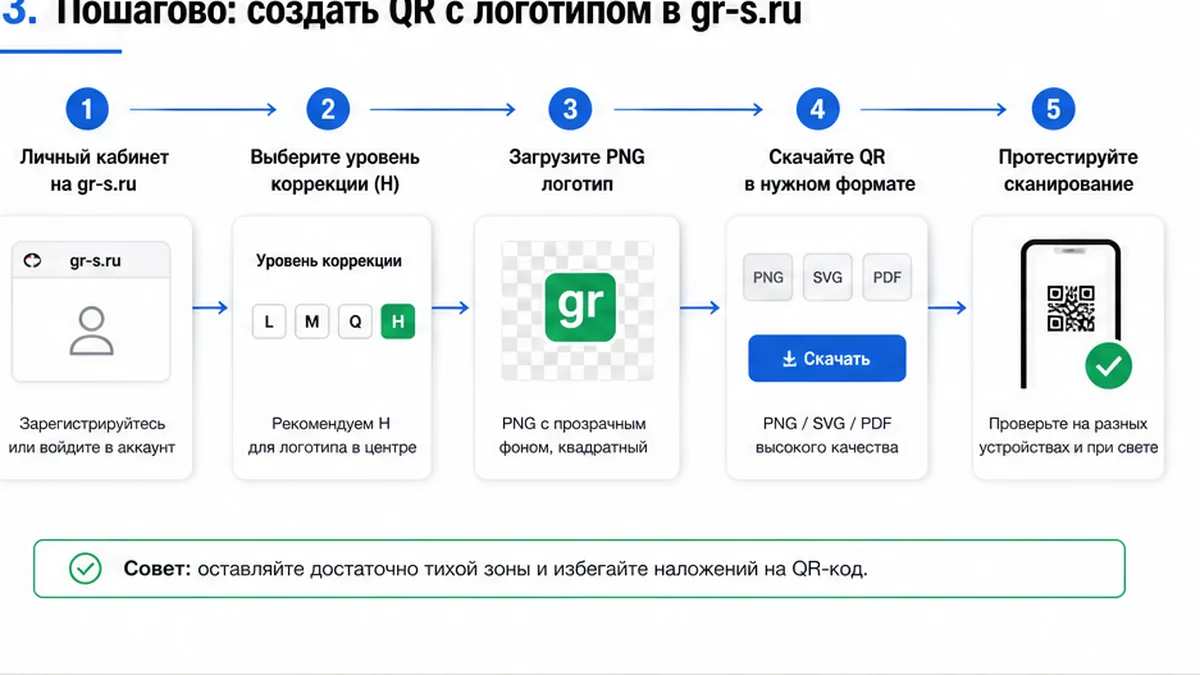Click heading 'Скачайте QR в нужном формате'
This screenshot has height=675, width=1200.
829,171
